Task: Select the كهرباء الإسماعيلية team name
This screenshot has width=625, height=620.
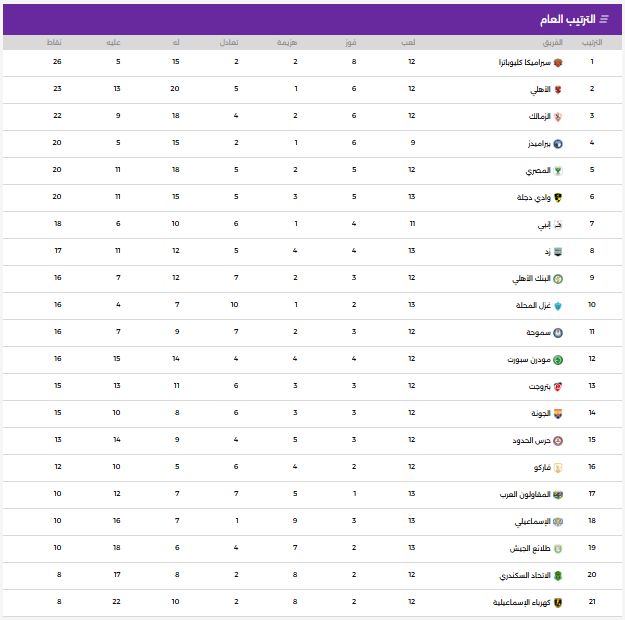Action: (x=520, y=602)
